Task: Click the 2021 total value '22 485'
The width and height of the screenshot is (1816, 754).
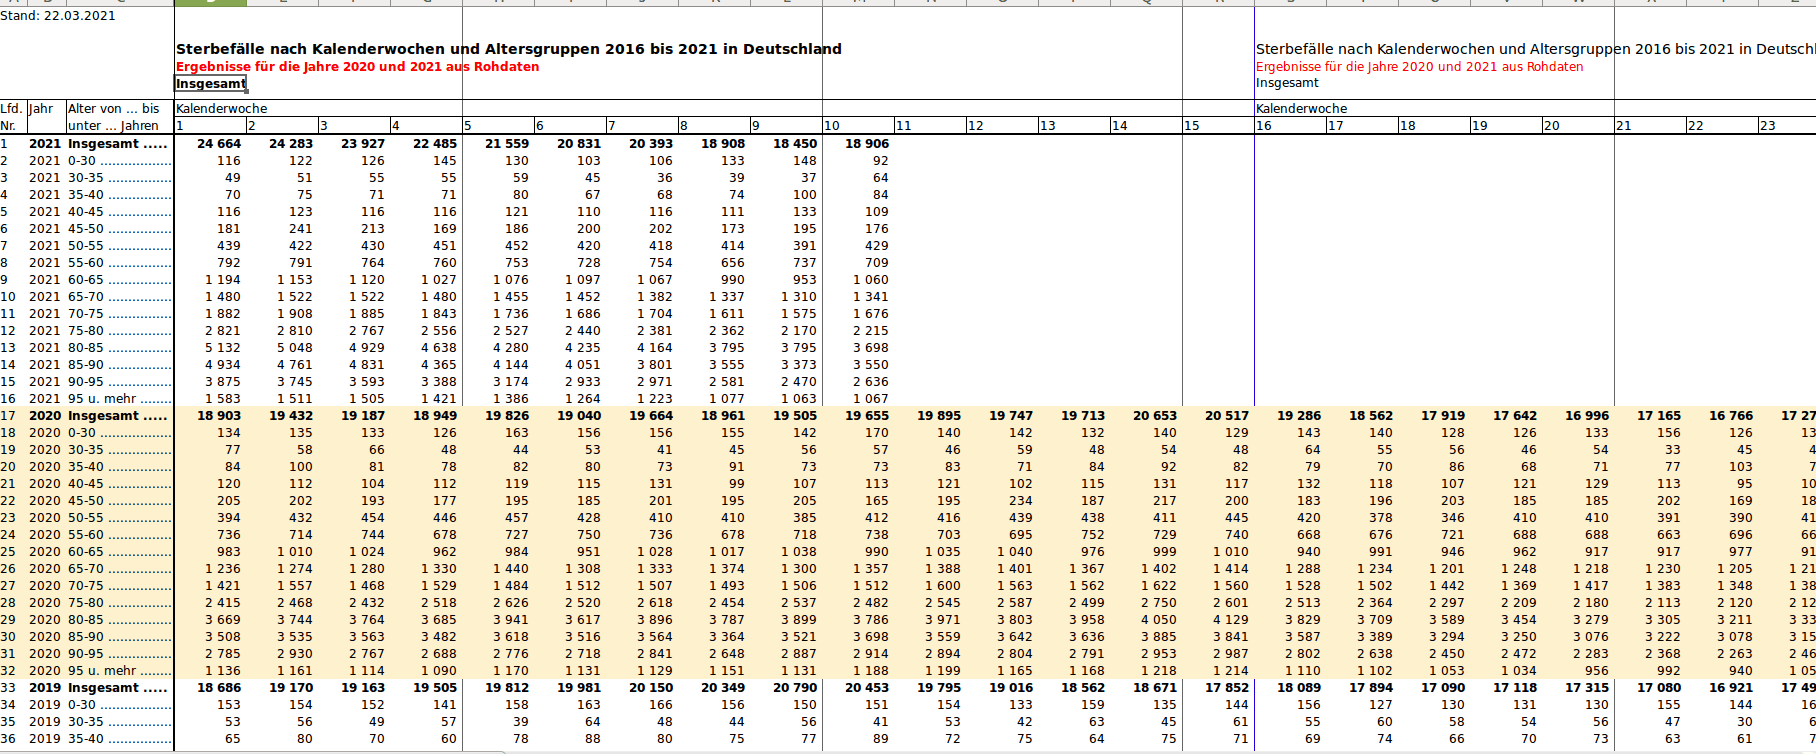Action: click(435, 144)
